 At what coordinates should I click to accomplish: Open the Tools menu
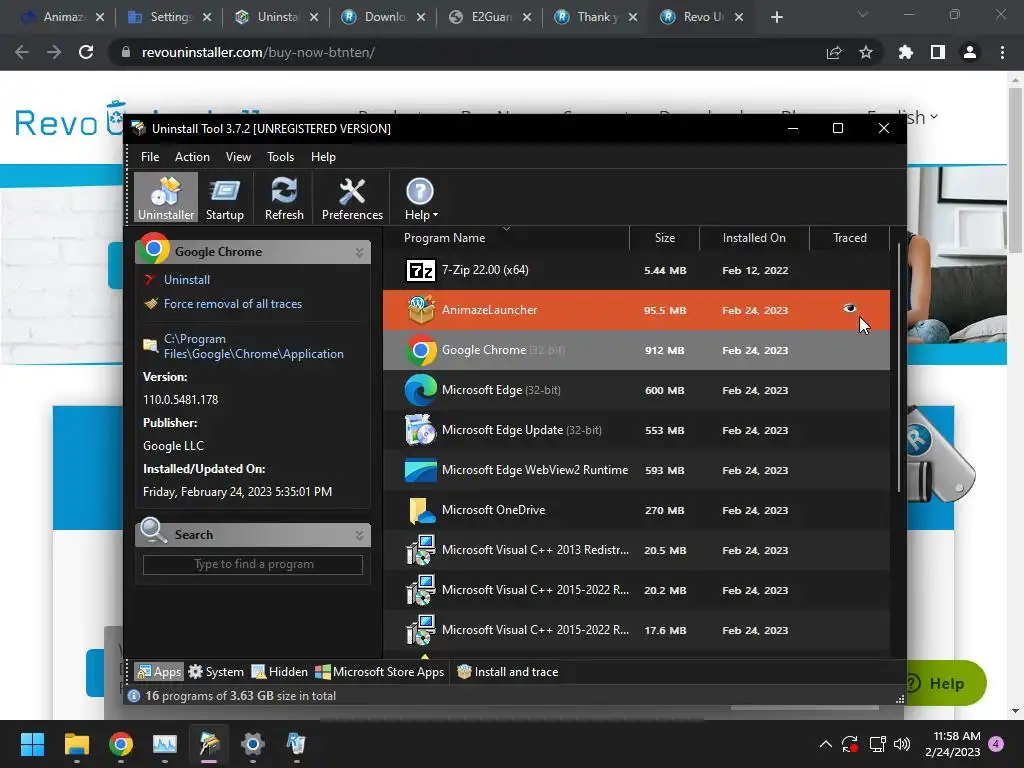point(280,157)
